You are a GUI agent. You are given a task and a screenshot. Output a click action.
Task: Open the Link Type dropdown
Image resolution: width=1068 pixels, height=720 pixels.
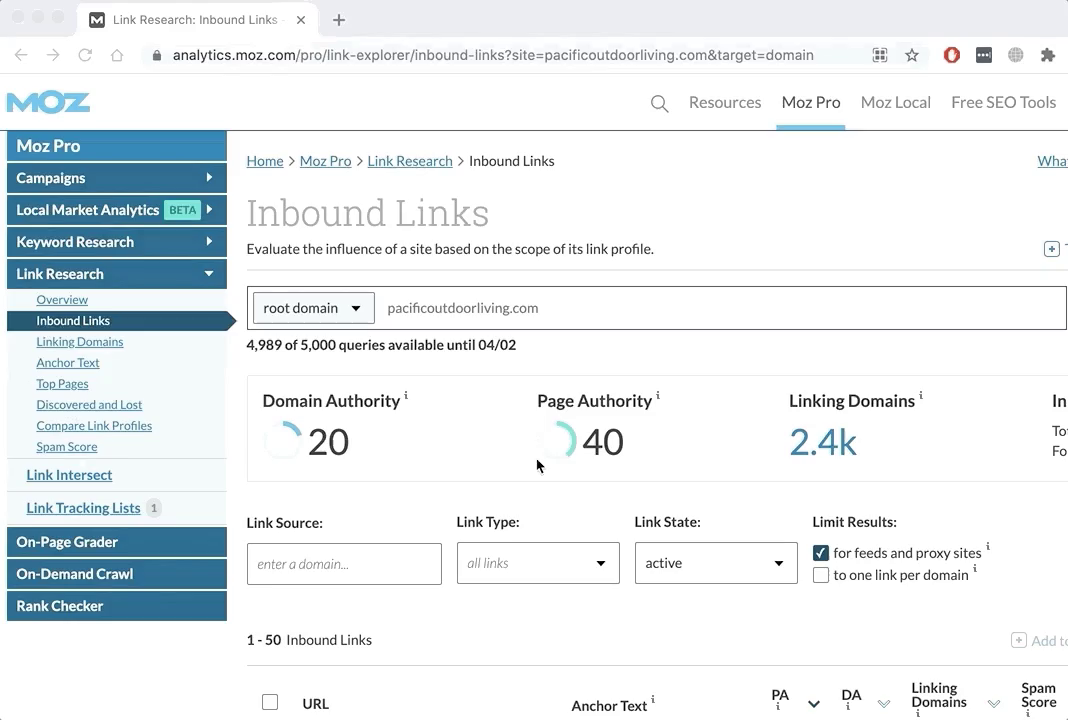click(x=538, y=563)
